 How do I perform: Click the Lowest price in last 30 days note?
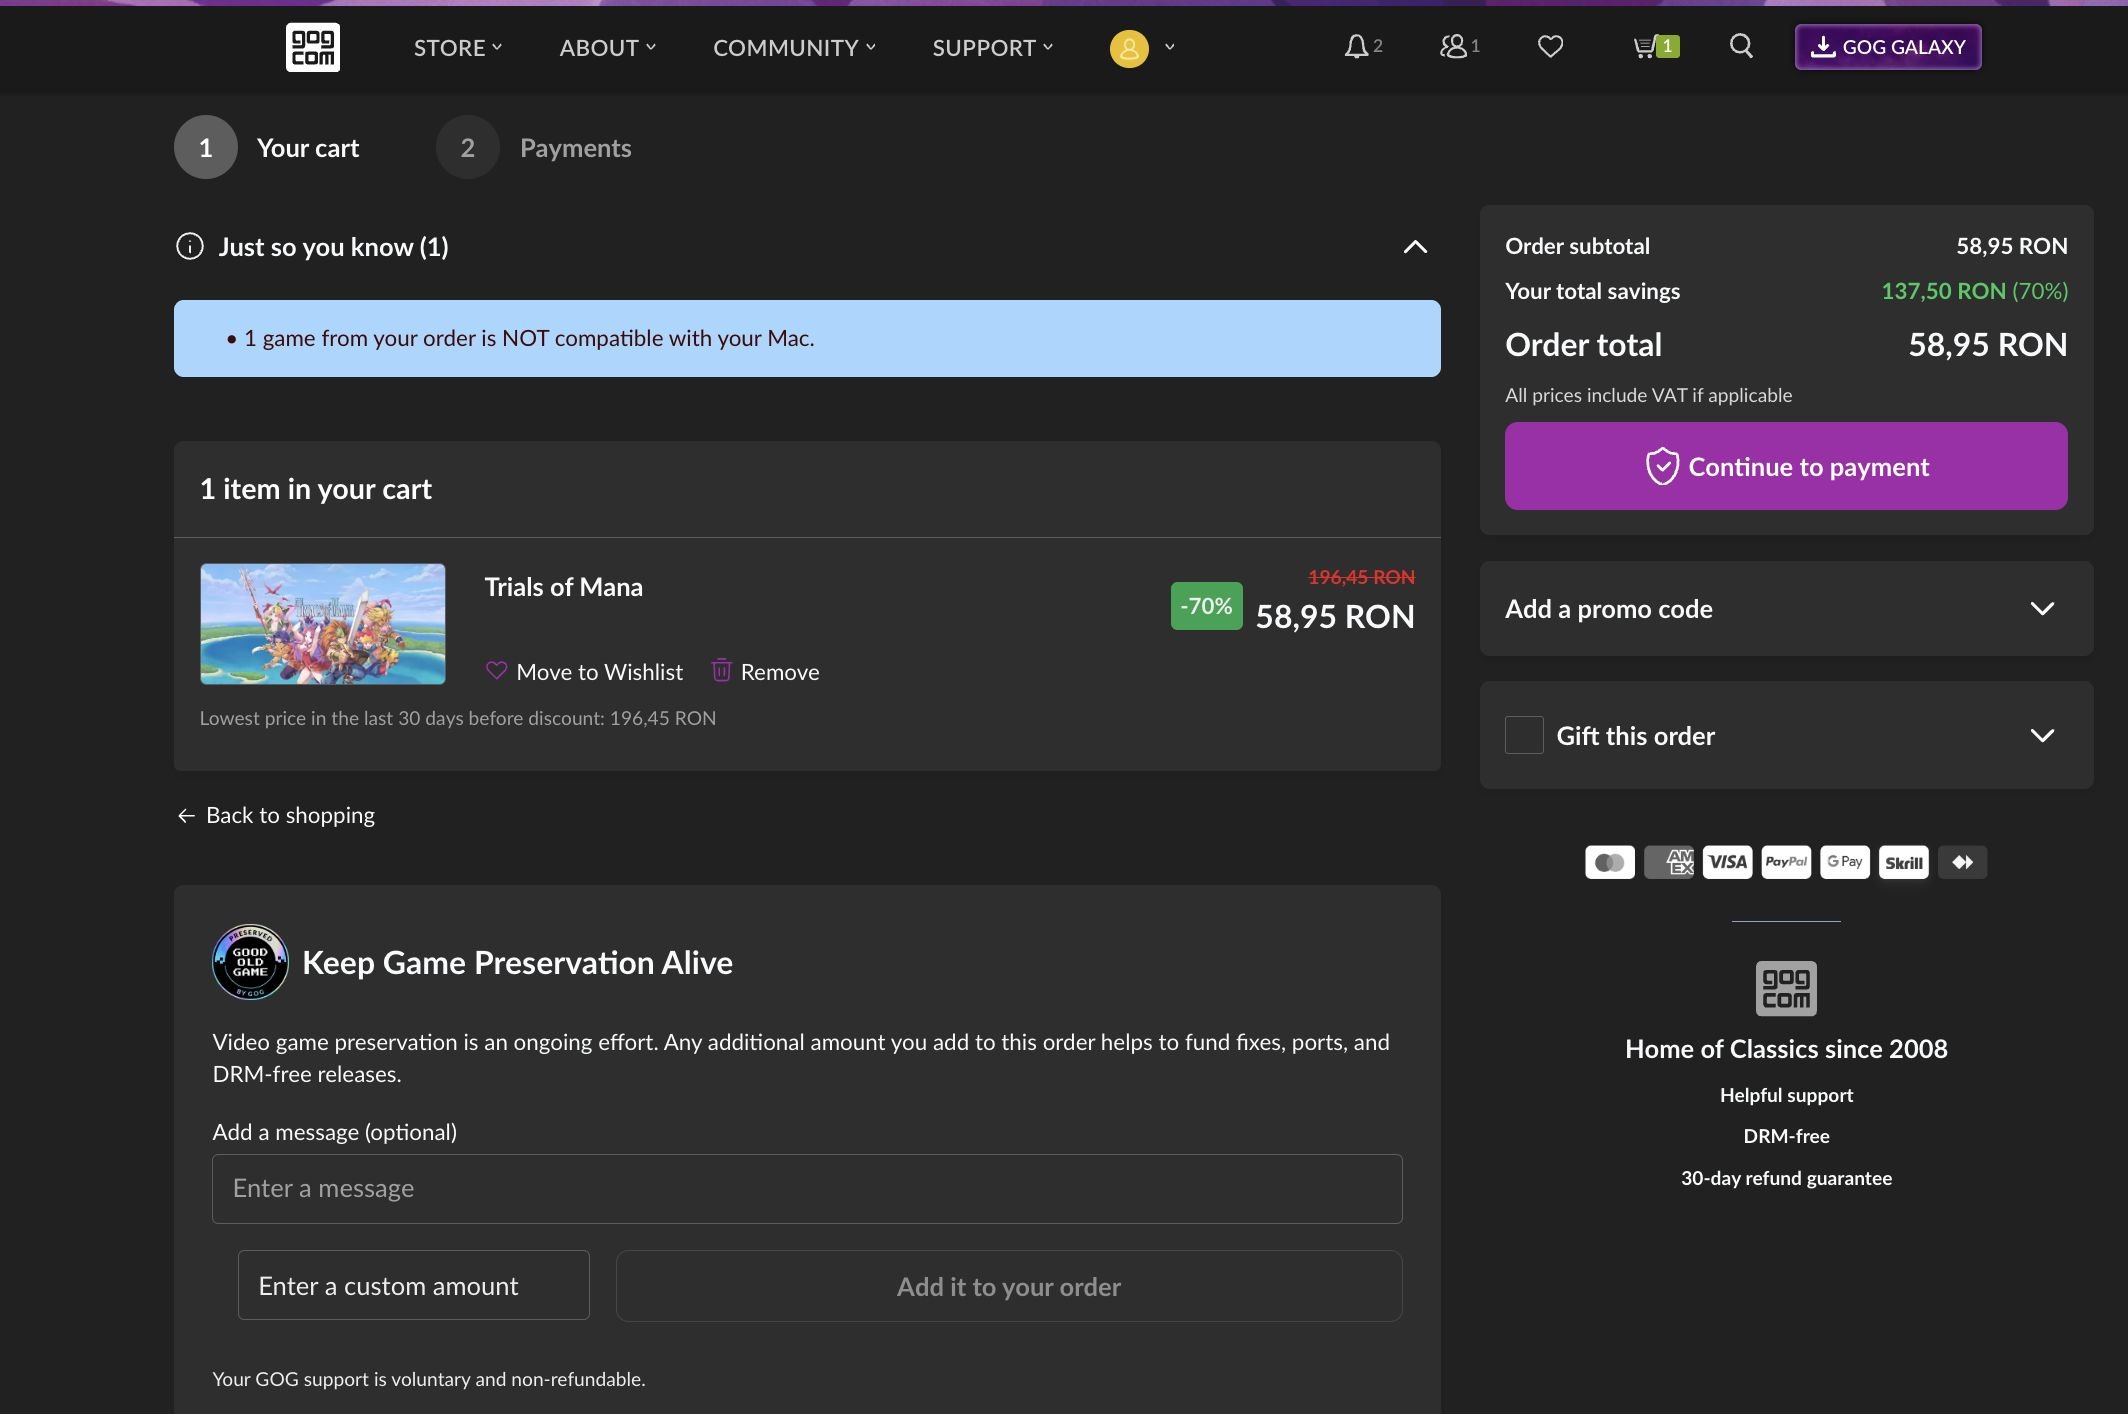(x=458, y=718)
